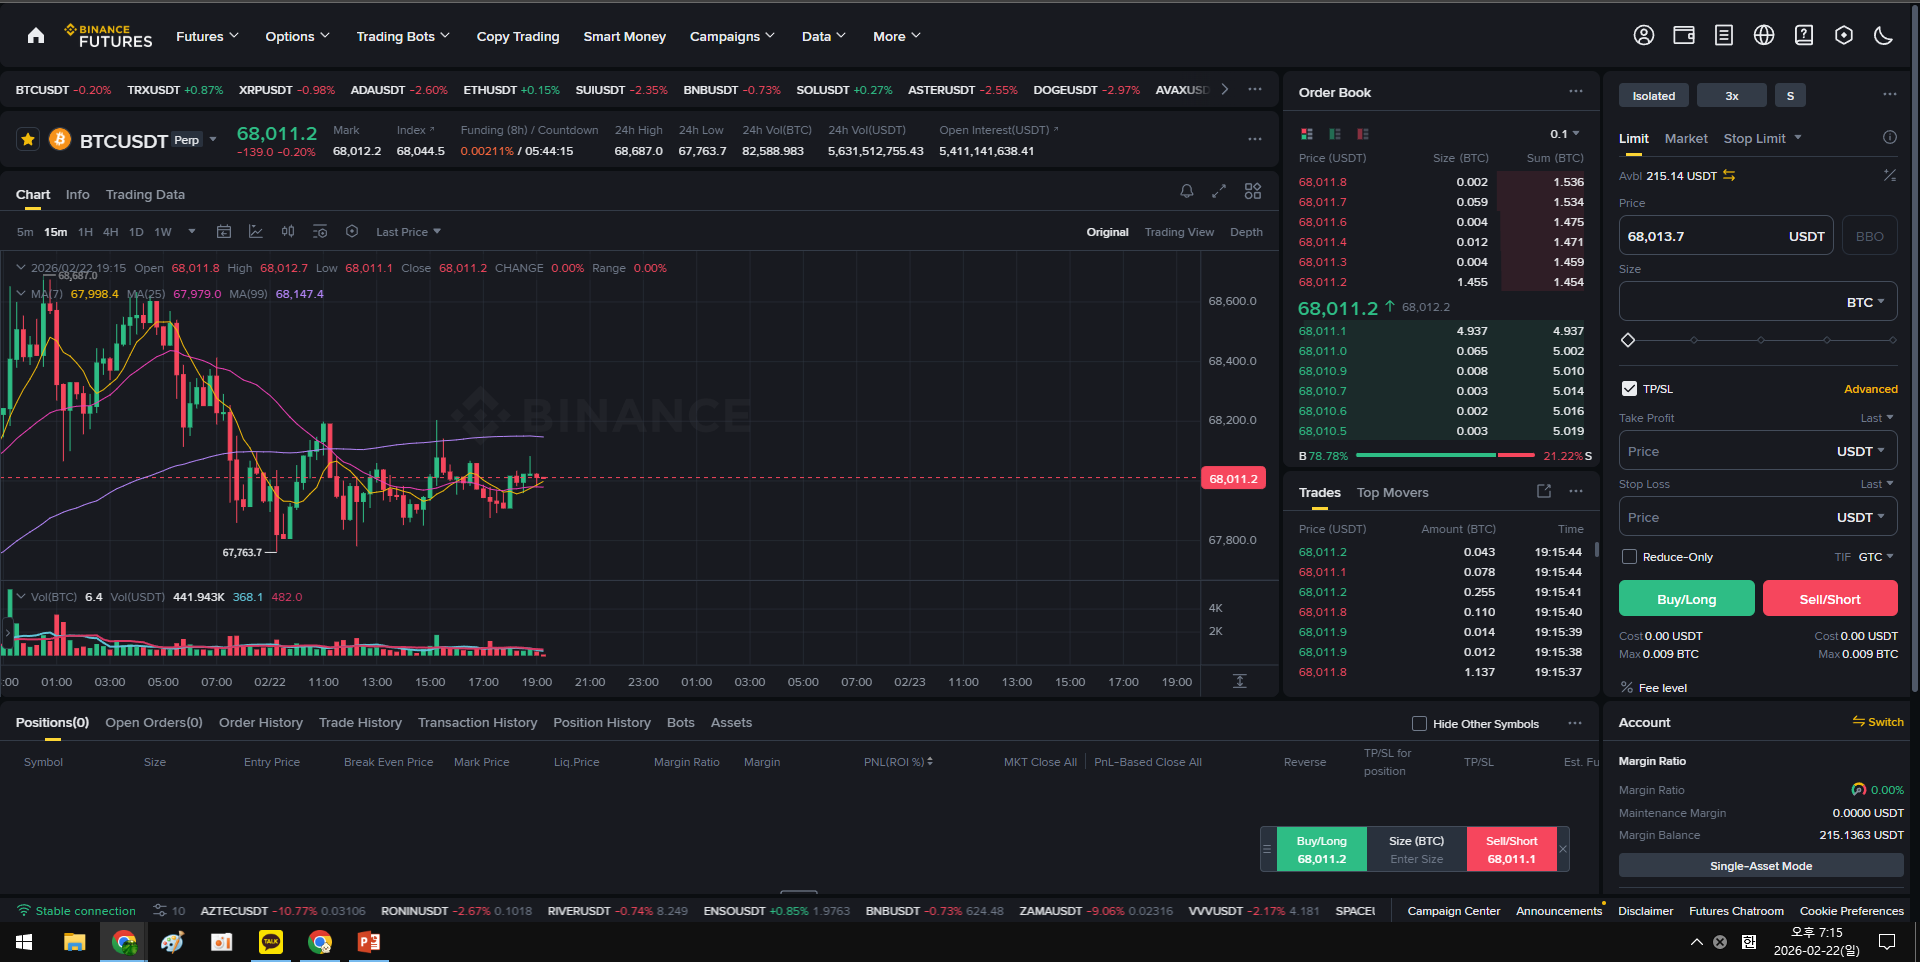Switch to the Market order tab
Viewport: 1920px width, 962px height.
click(1686, 138)
